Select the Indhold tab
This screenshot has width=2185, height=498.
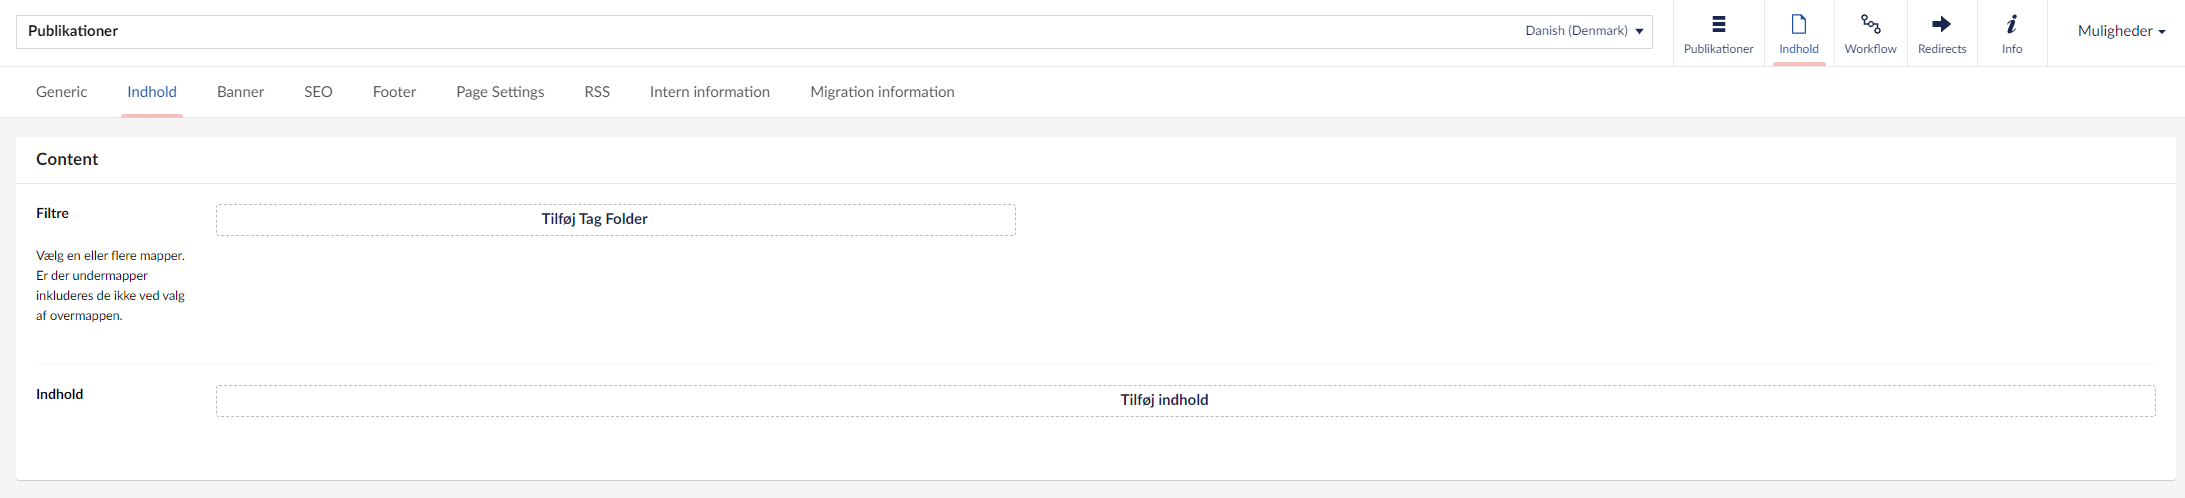click(152, 92)
